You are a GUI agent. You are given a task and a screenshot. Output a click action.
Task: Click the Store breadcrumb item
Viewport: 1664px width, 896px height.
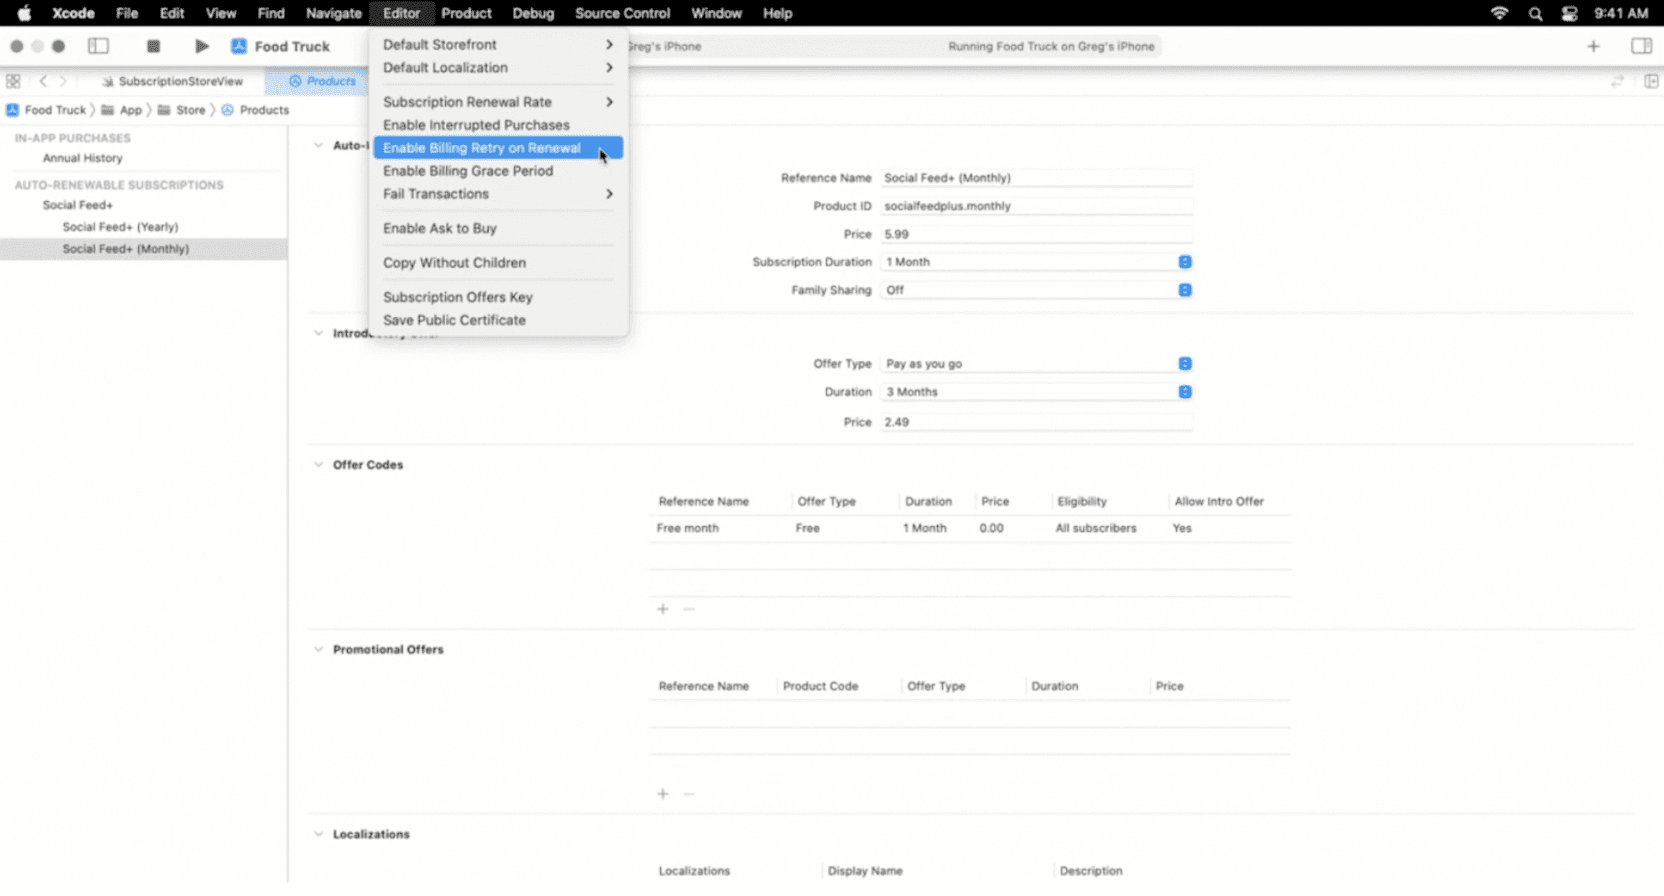(182, 110)
